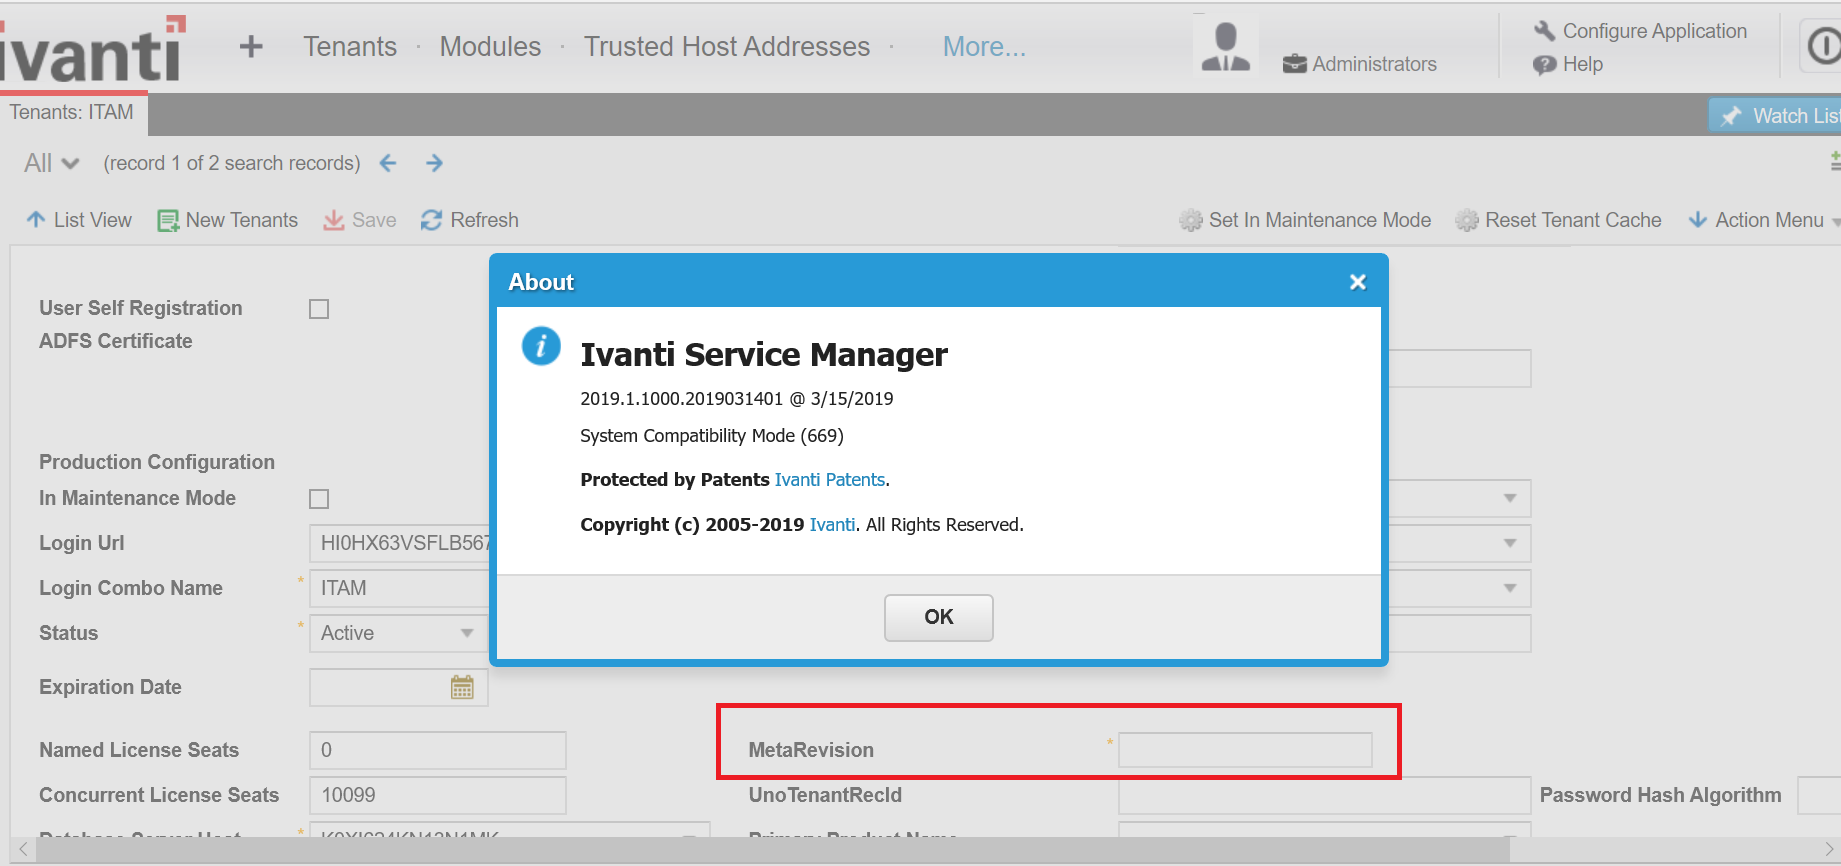
Task: Click the MetaRevision input field
Action: click(1245, 750)
